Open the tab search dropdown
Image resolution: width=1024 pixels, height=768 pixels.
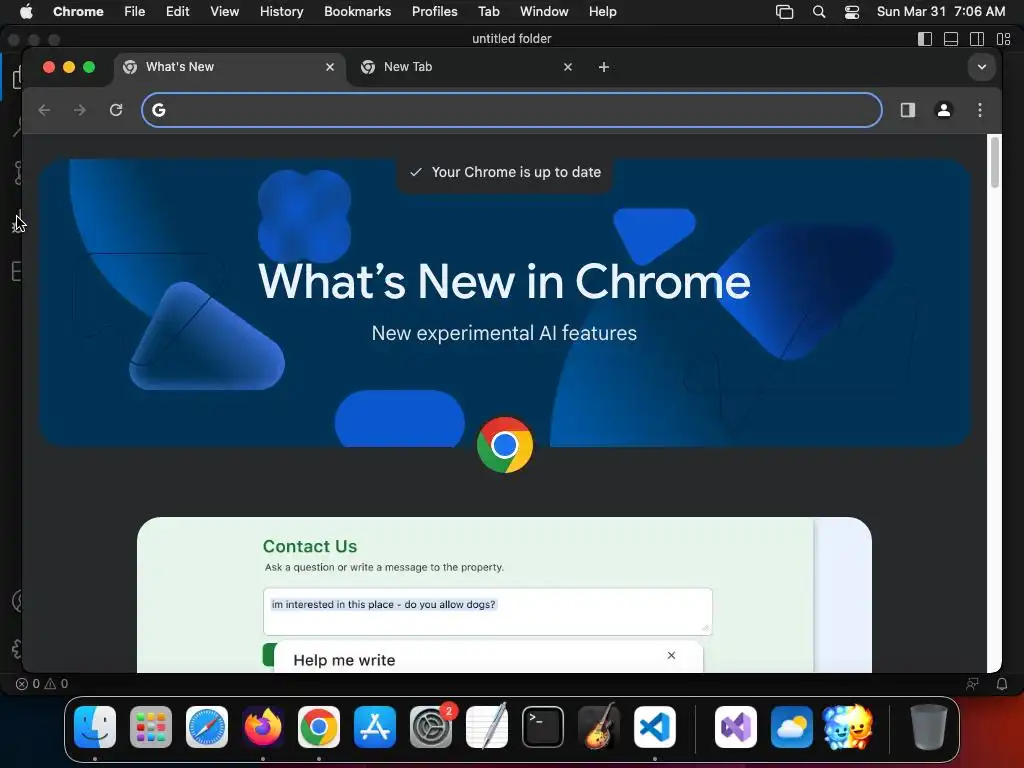click(x=982, y=67)
